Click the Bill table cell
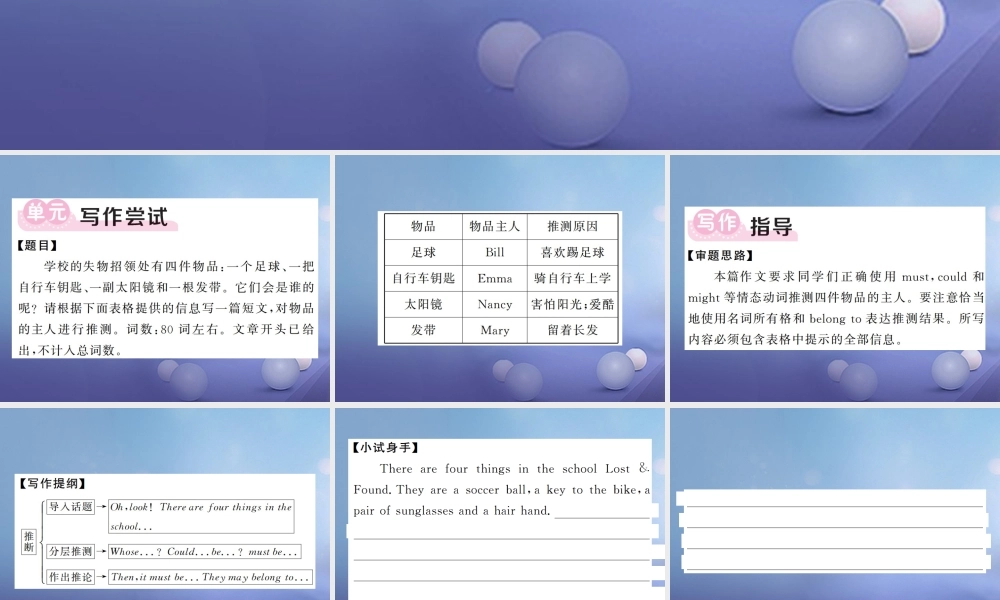The height and width of the screenshot is (600, 1000). pyautogui.click(x=494, y=252)
